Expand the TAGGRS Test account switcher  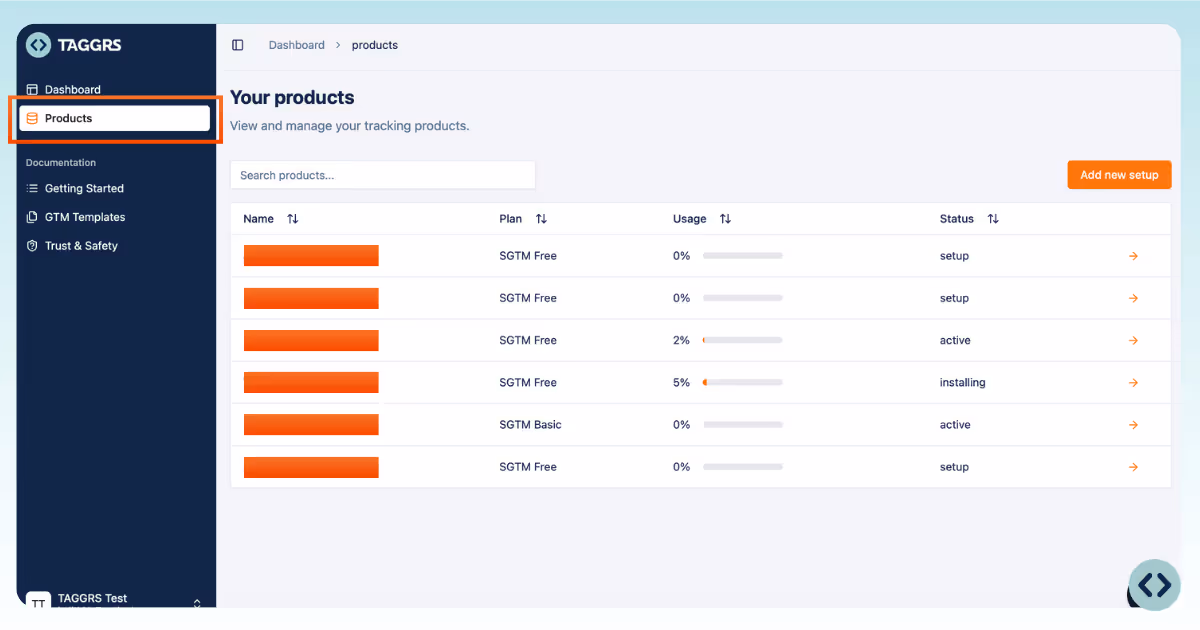pyautogui.click(x=197, y=603)
